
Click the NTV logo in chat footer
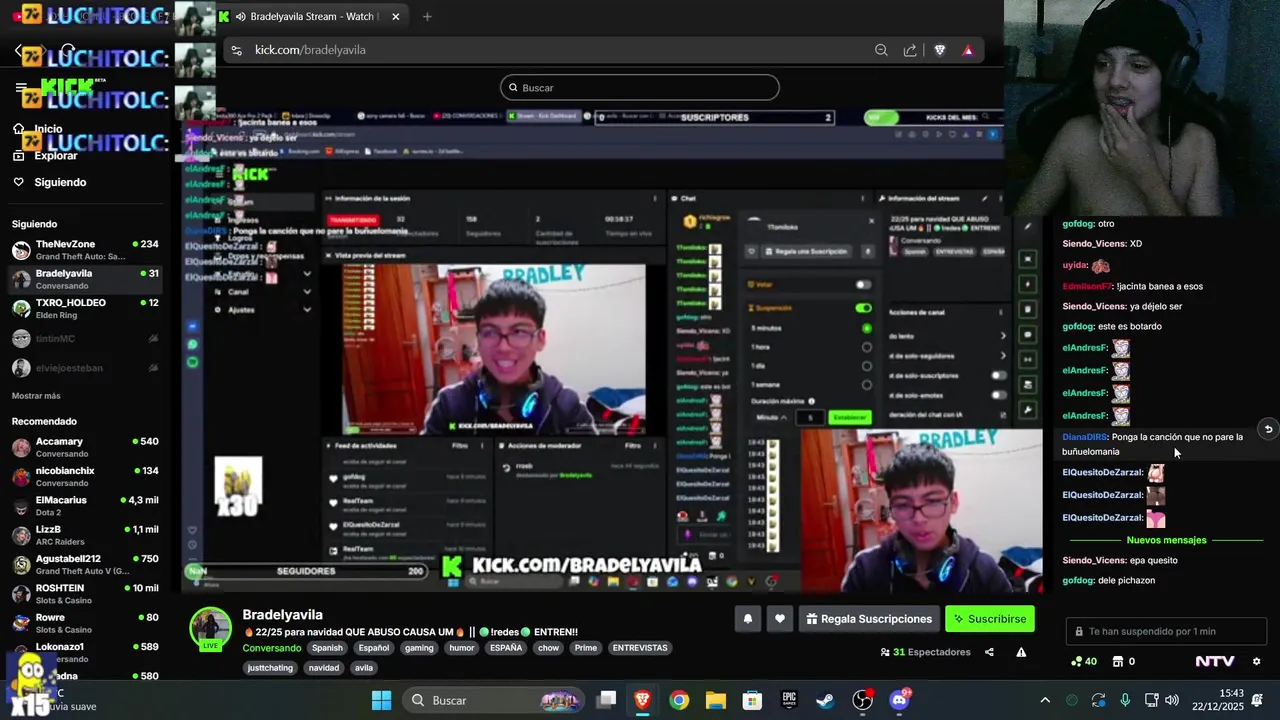(x=1215, y=661)
